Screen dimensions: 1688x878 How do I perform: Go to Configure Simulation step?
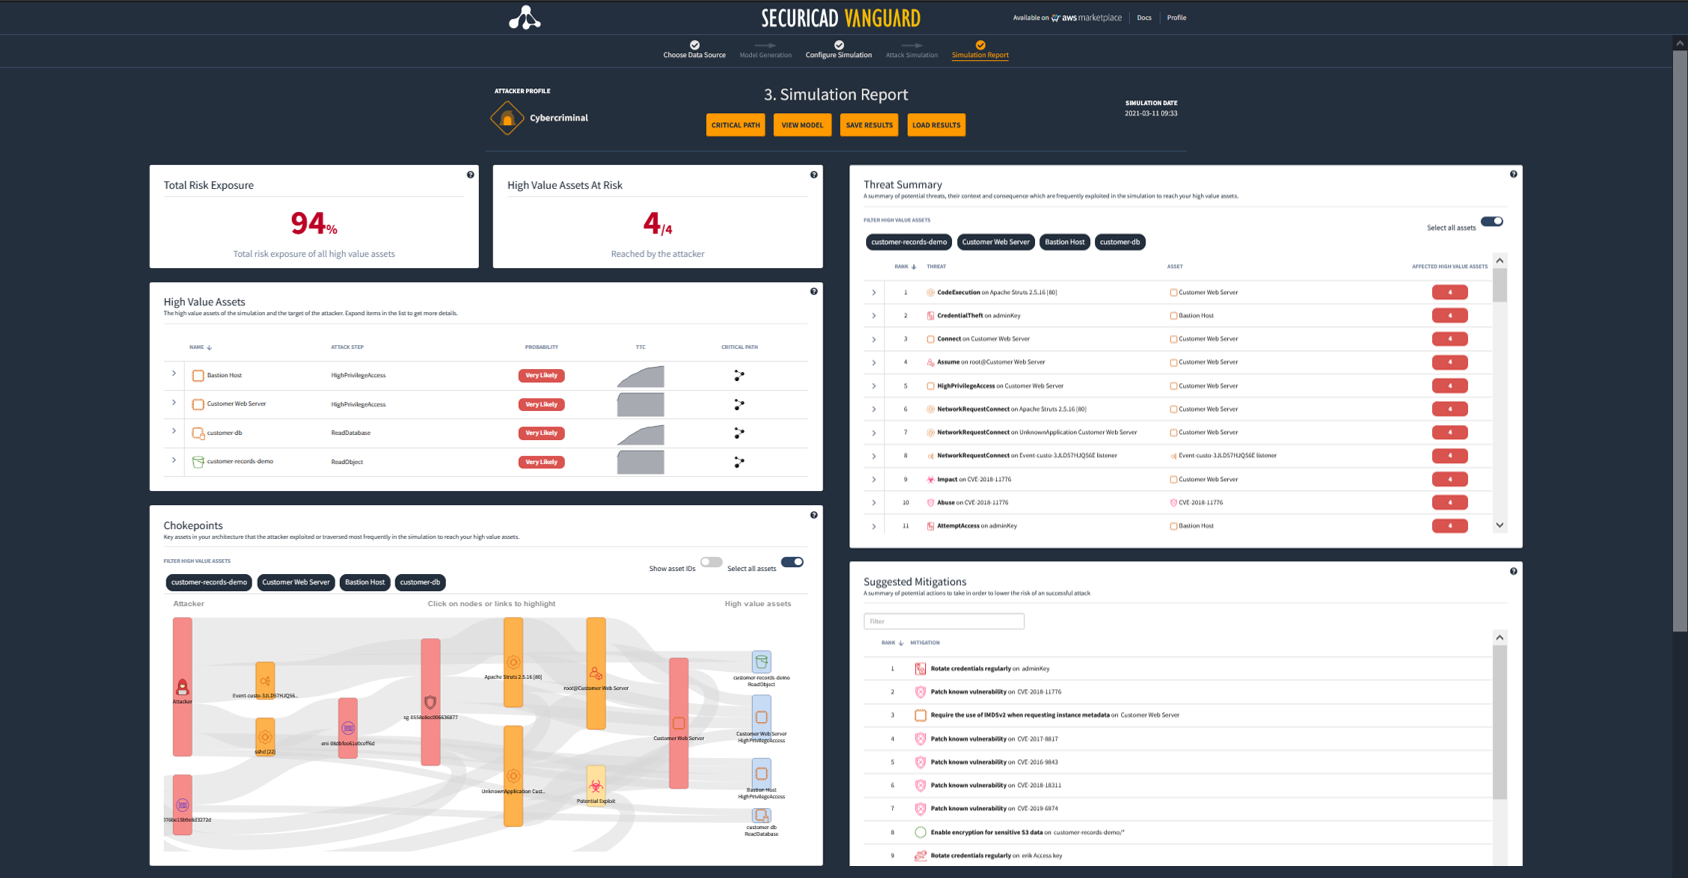coord(839,50)
